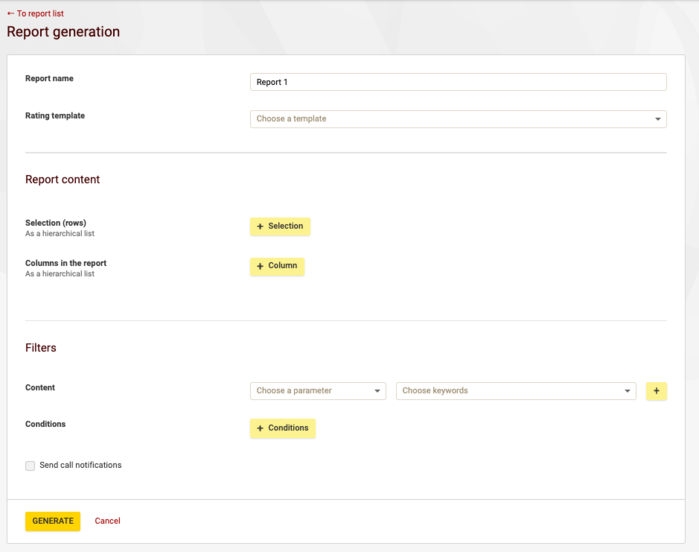Add a row with the Selection button

coord(280,226)
